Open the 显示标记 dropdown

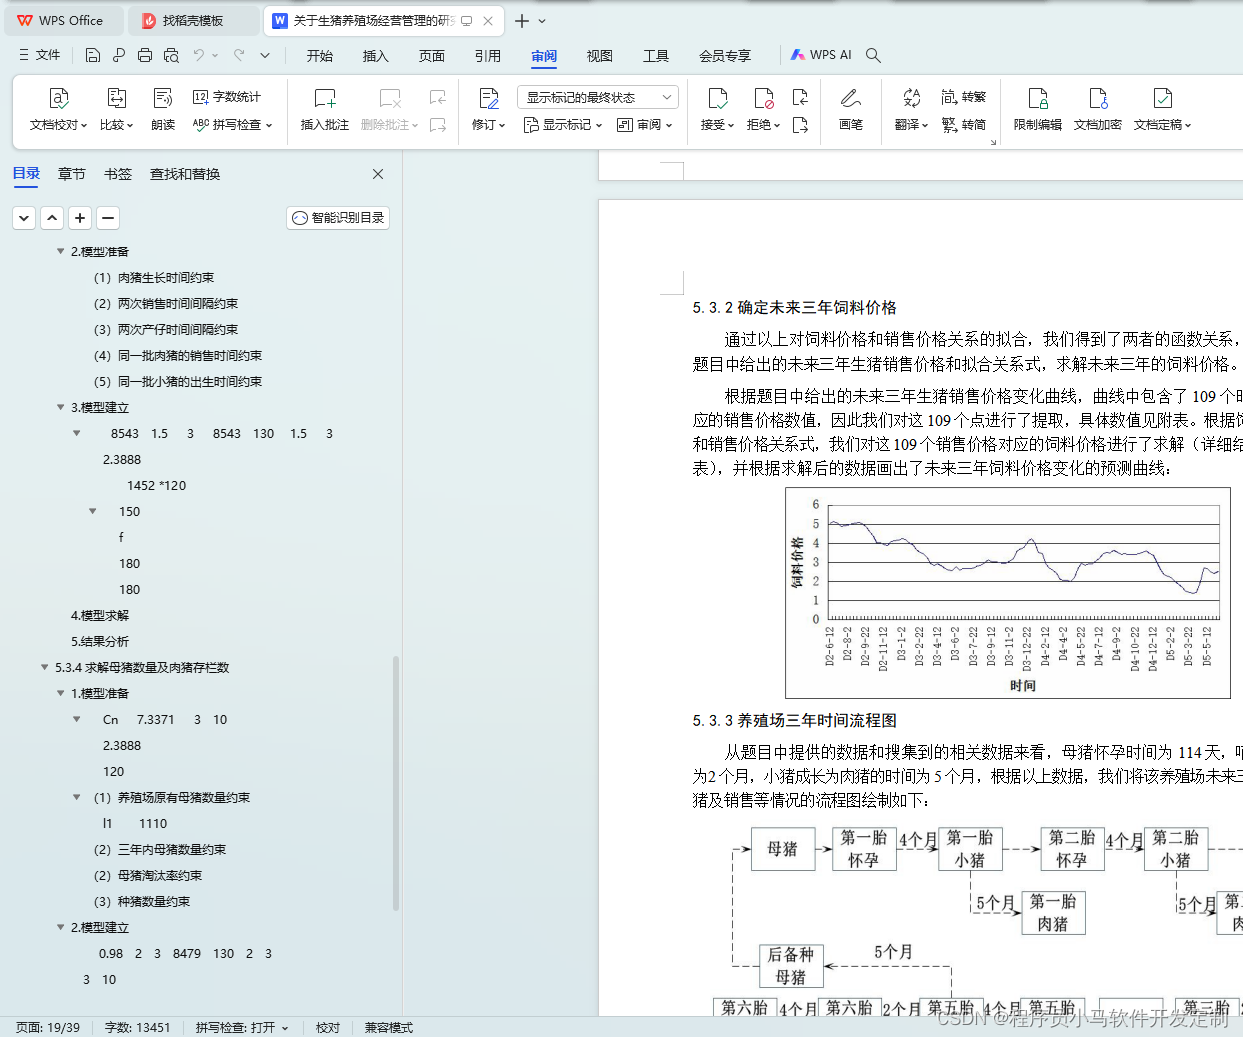(x=563, y=125)
